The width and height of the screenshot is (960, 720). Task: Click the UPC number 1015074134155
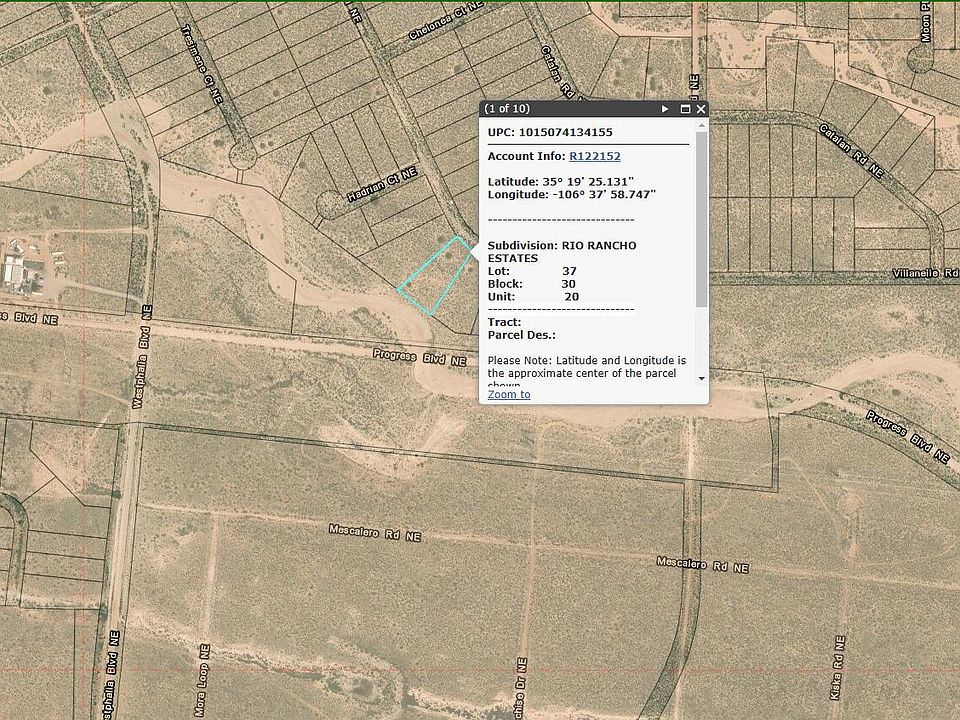566,132
